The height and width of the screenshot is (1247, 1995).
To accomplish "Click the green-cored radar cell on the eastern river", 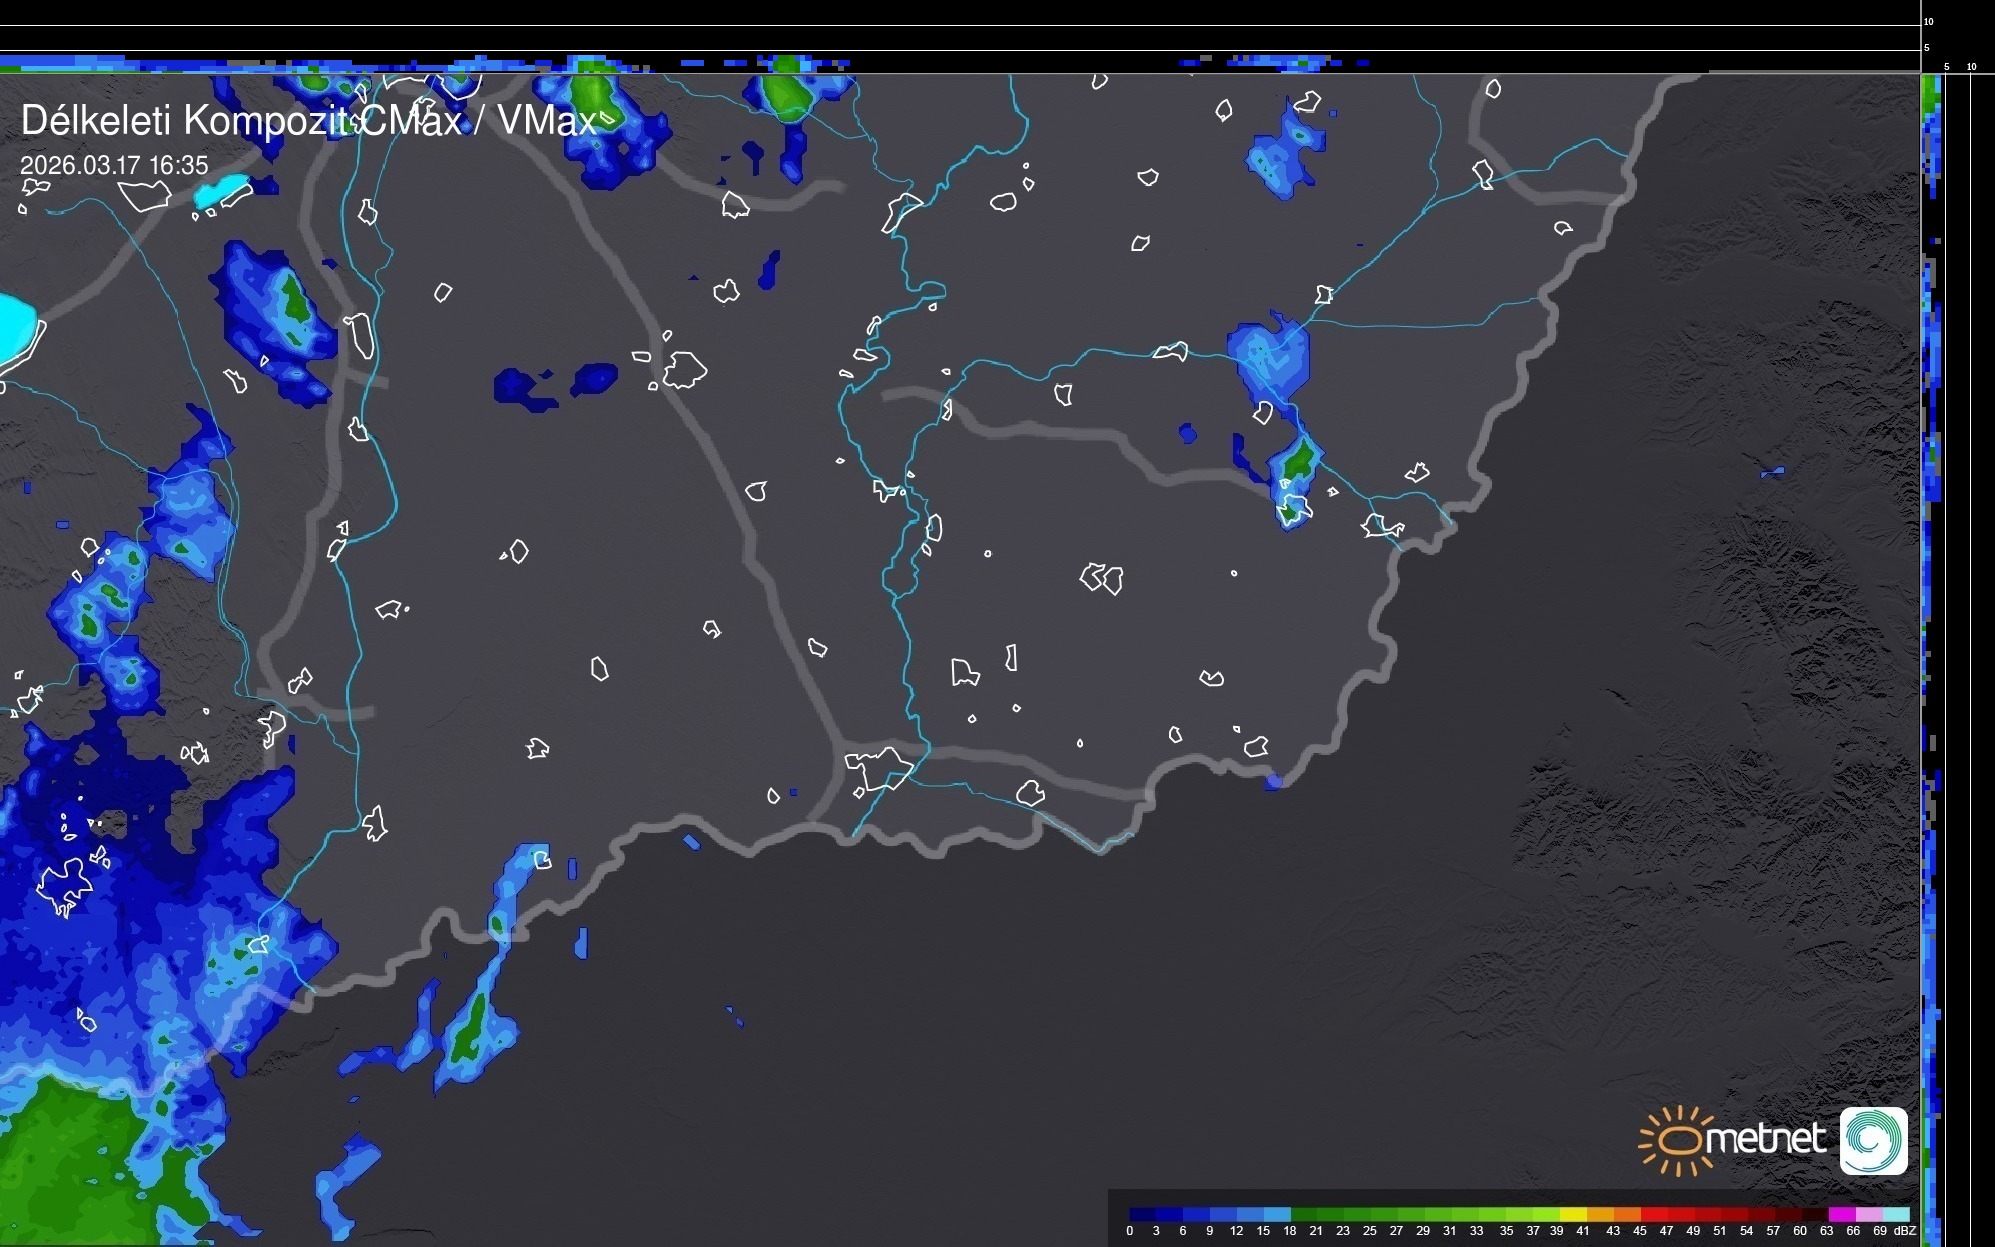I will (1299, 460).
